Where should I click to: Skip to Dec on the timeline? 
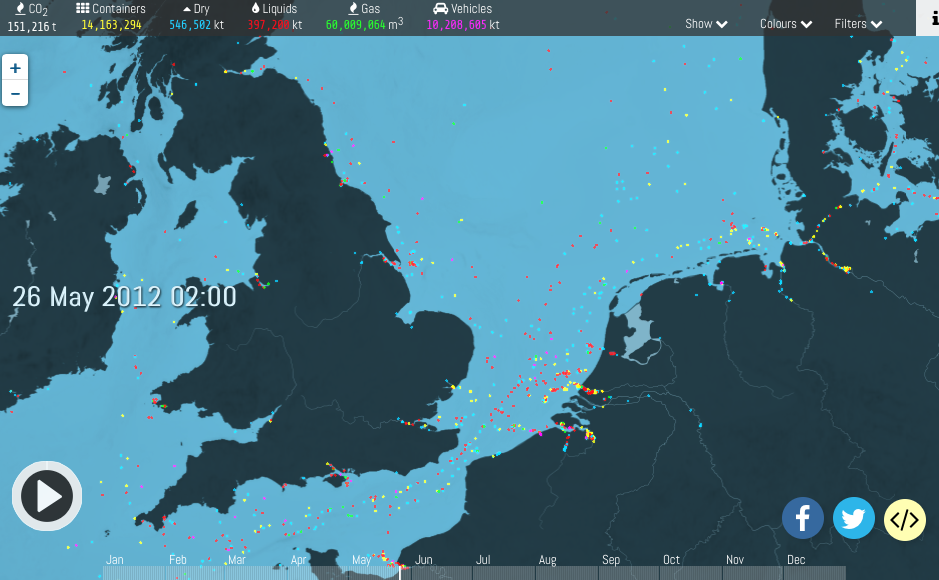pyautogui.click(x=796, y=560)
